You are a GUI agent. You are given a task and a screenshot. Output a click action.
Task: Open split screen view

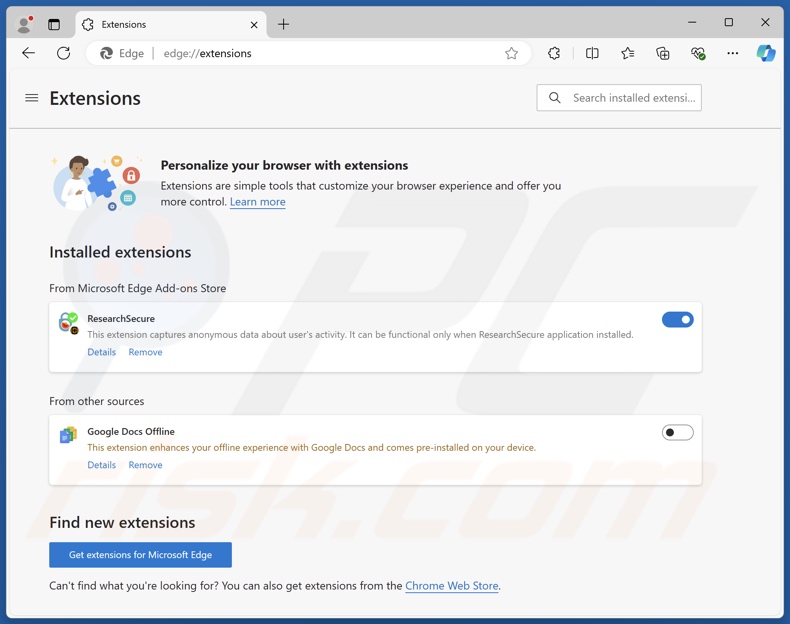tap(592, 53)
